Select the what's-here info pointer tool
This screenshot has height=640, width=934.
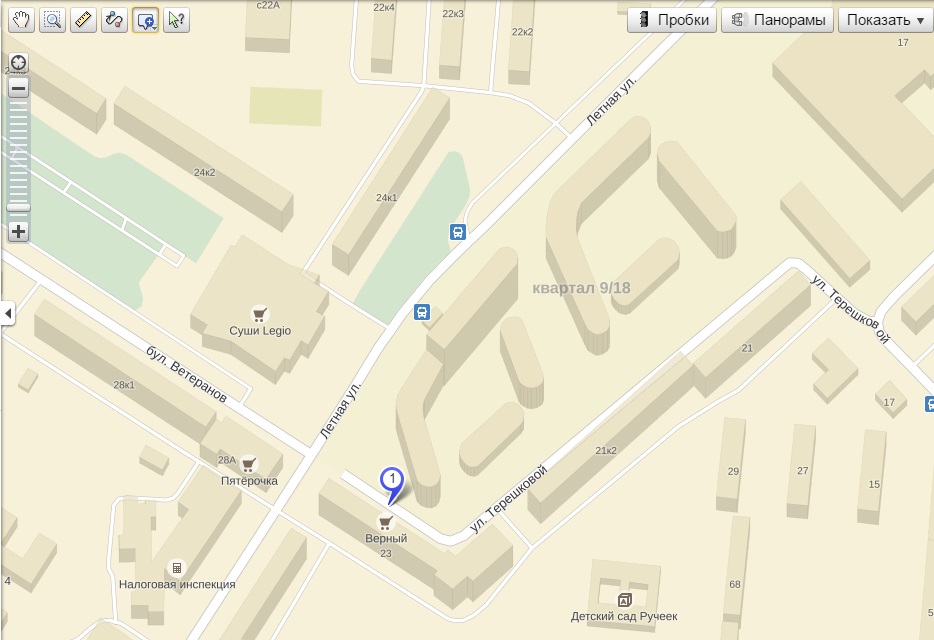click(x=176, y=20)
